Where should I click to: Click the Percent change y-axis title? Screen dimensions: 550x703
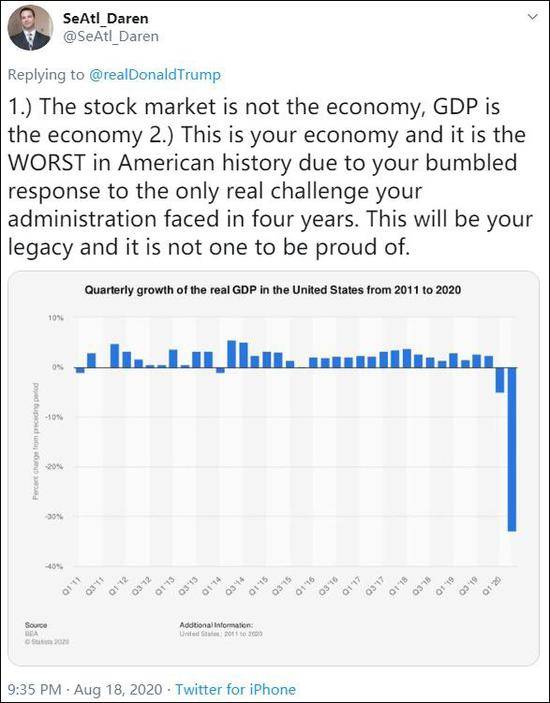click(x=35, y=441)
